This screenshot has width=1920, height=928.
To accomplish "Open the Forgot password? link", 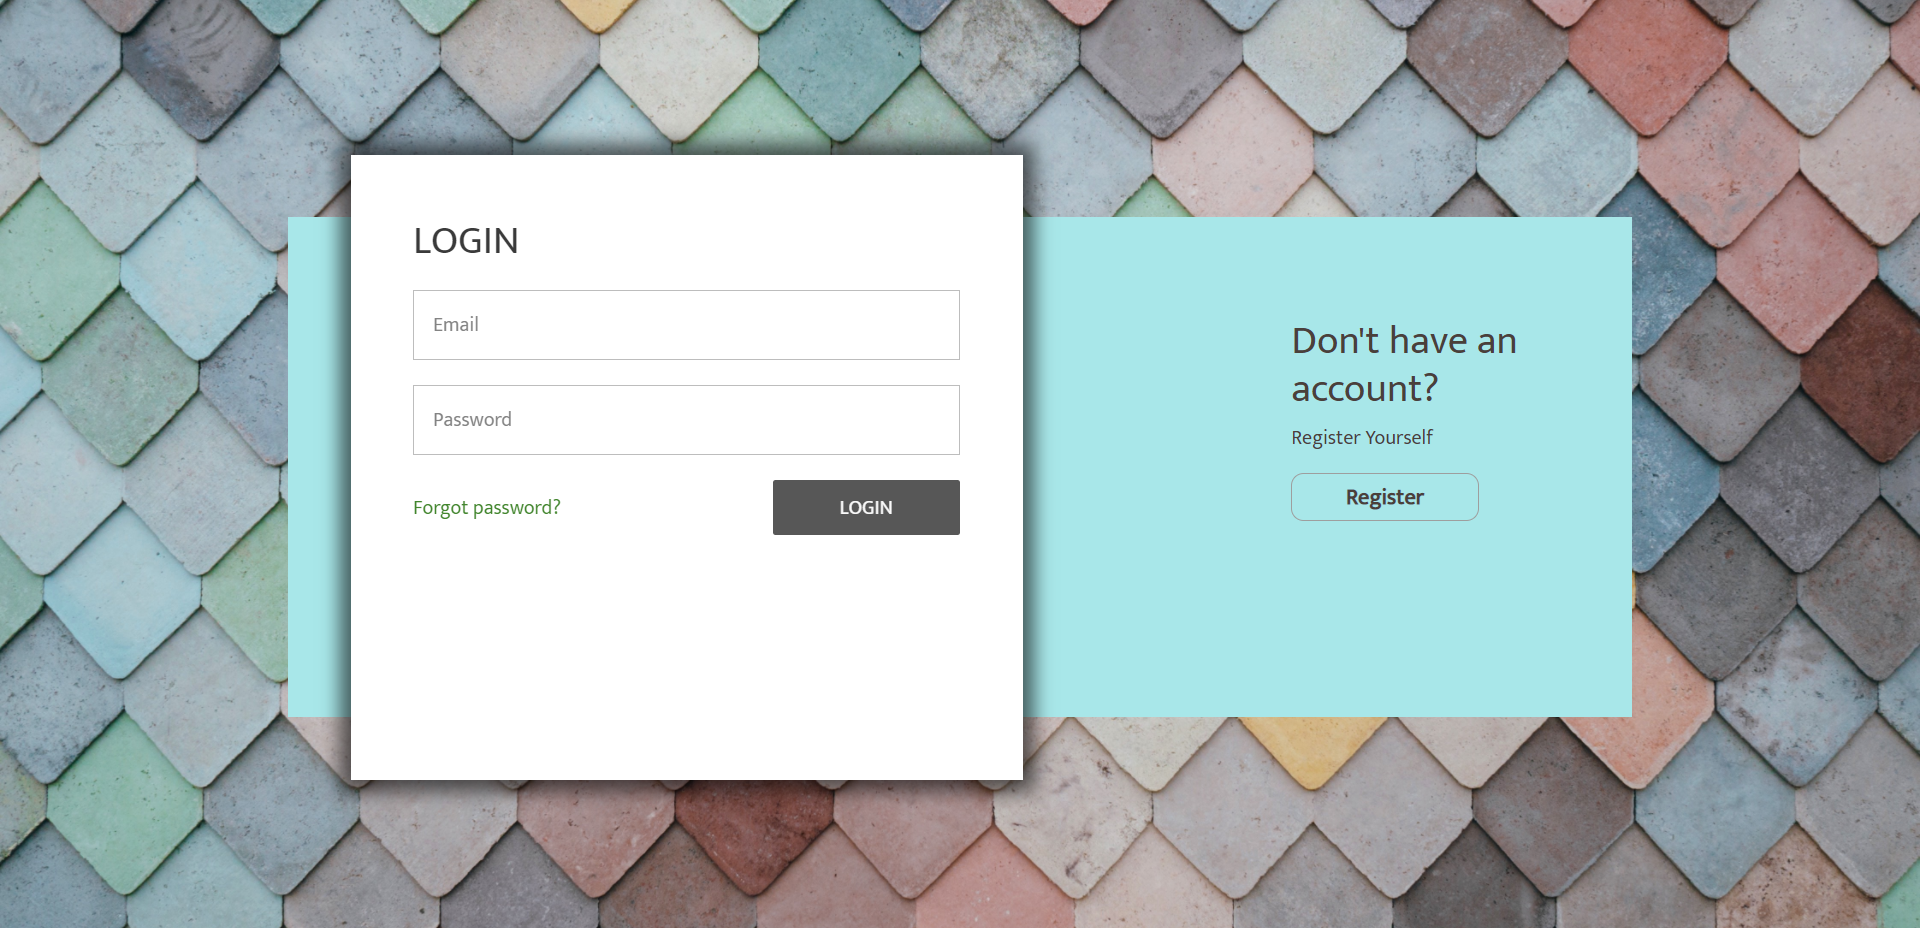I will tap(487, 508).
